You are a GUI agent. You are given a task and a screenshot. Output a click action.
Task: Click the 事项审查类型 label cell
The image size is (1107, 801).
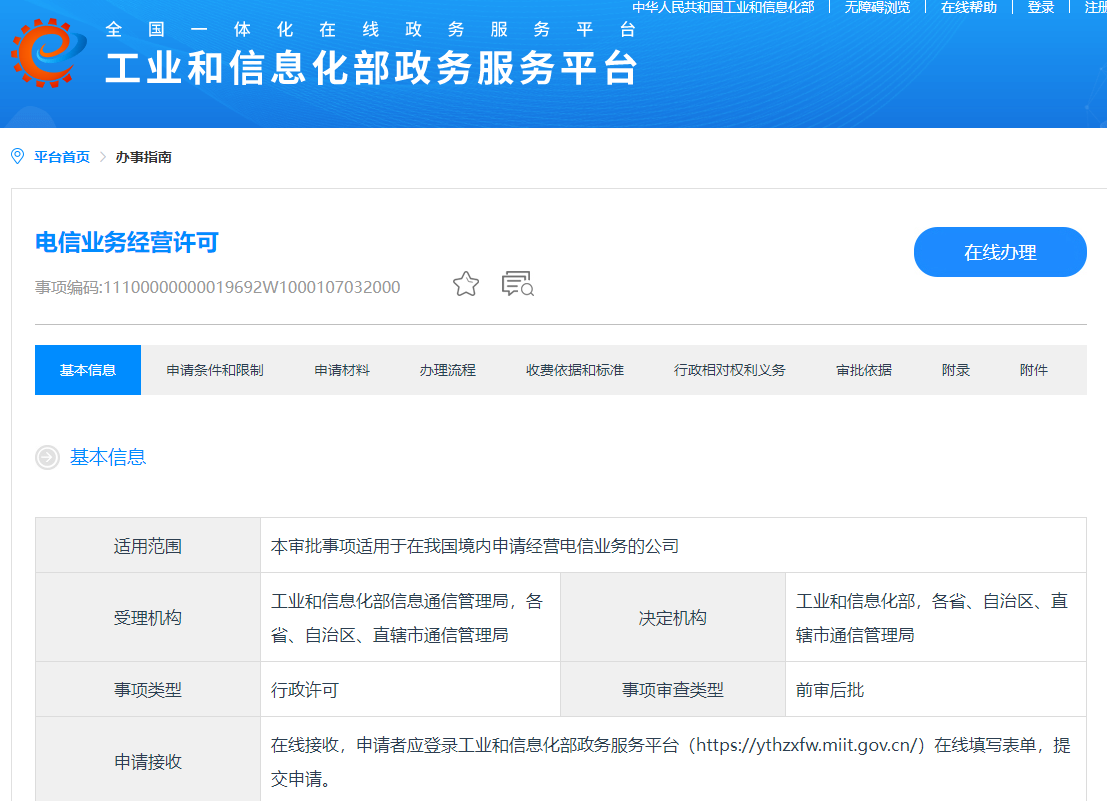point(673,689)
